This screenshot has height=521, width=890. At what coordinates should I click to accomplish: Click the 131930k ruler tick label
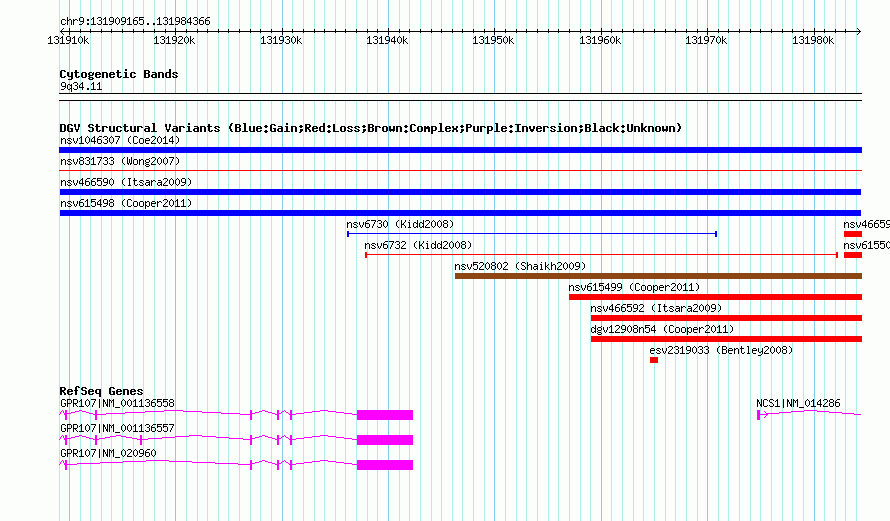click(x=281, y=40)
